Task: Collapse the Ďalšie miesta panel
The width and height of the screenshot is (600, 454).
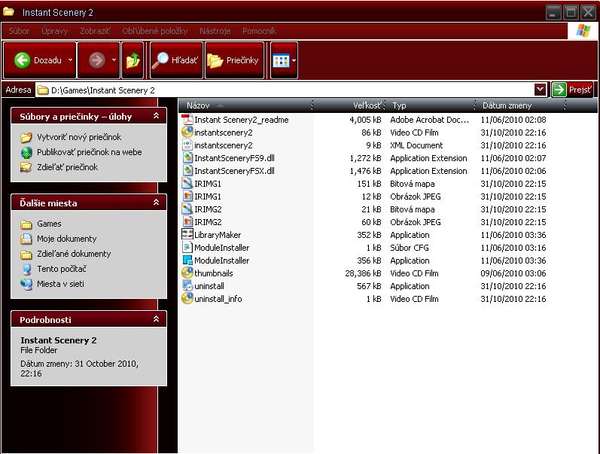Action: (x=156, y=202)
